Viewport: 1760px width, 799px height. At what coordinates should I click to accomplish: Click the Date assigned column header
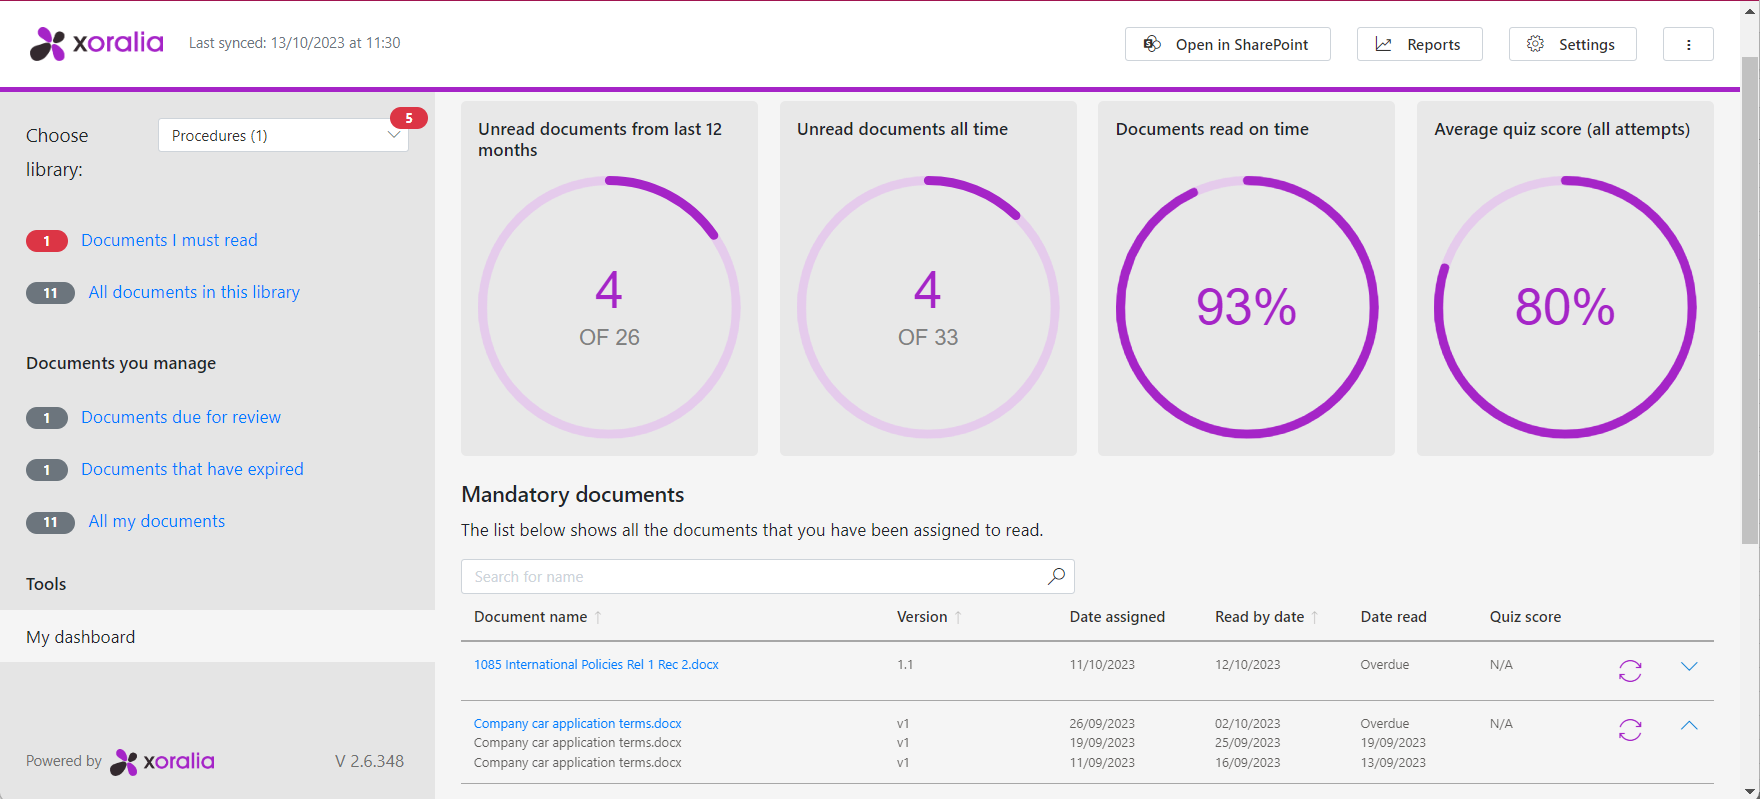[x=1117, y=617]
